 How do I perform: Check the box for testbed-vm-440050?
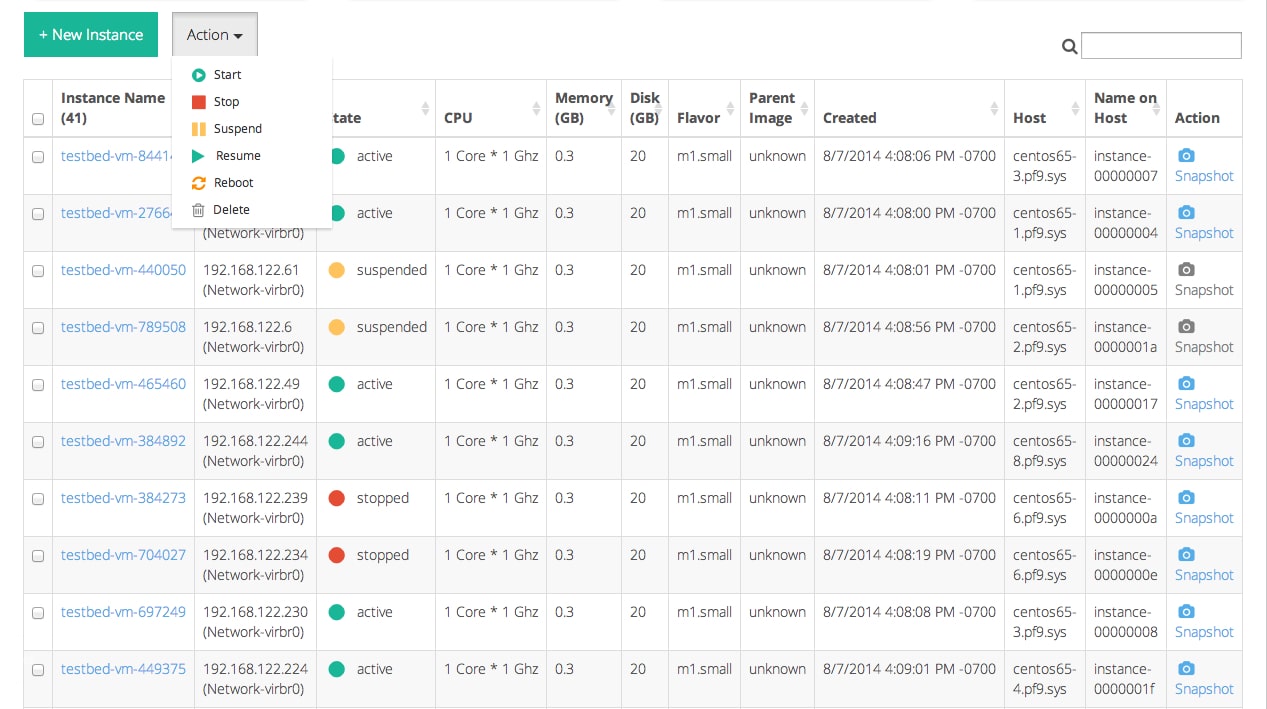pos(38,271)
